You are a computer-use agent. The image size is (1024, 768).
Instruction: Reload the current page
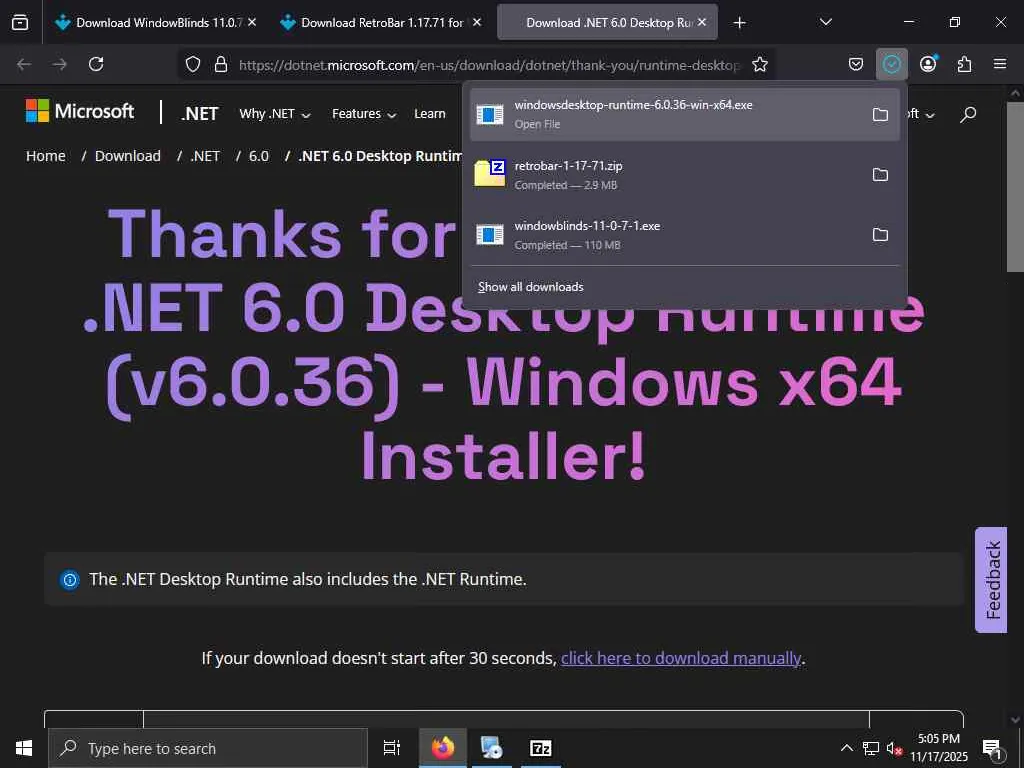pyautogui.click(x=96, y=64)
